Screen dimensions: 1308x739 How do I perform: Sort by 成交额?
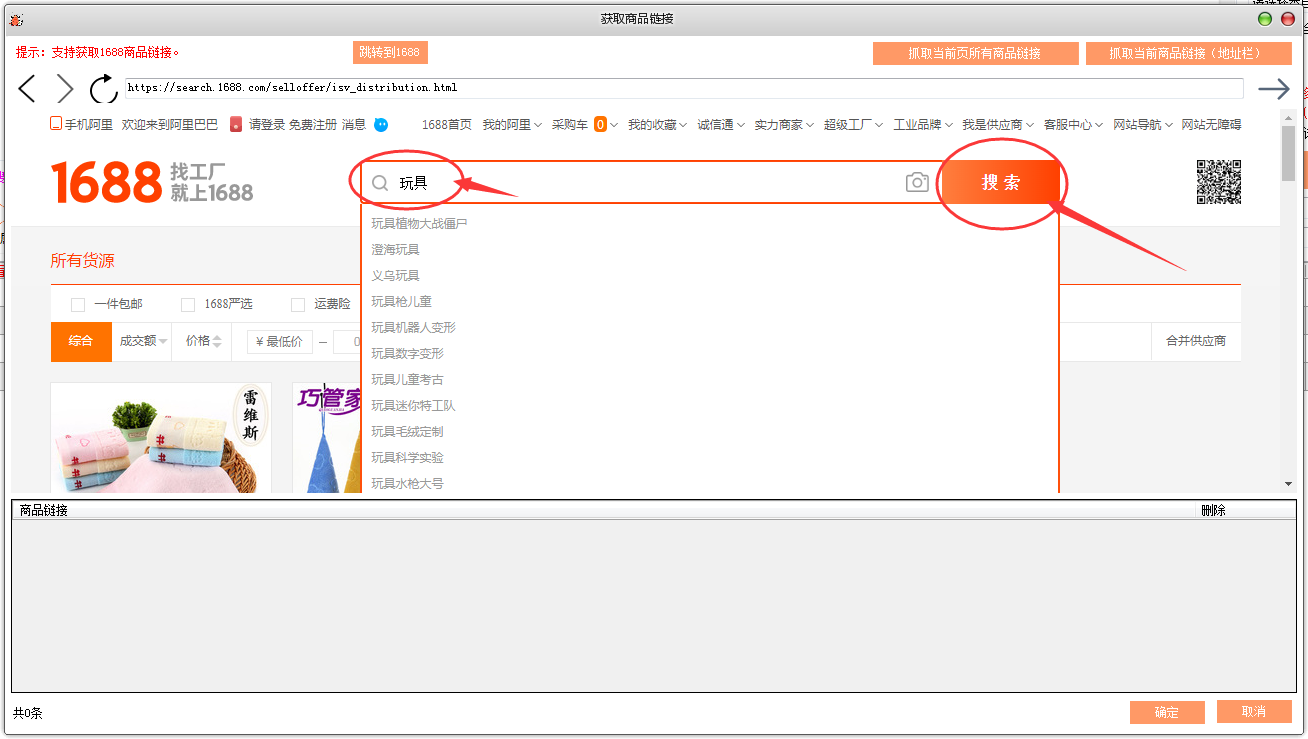[141, 341]
